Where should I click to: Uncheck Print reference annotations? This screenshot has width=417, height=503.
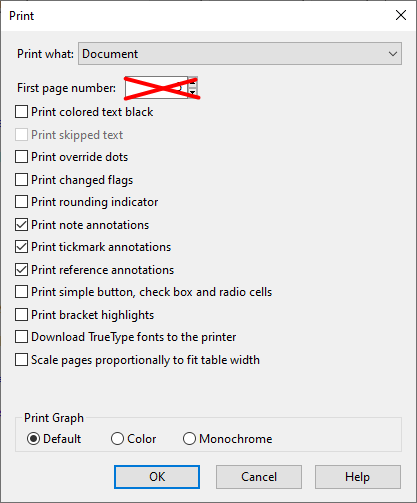click(21, 270)
